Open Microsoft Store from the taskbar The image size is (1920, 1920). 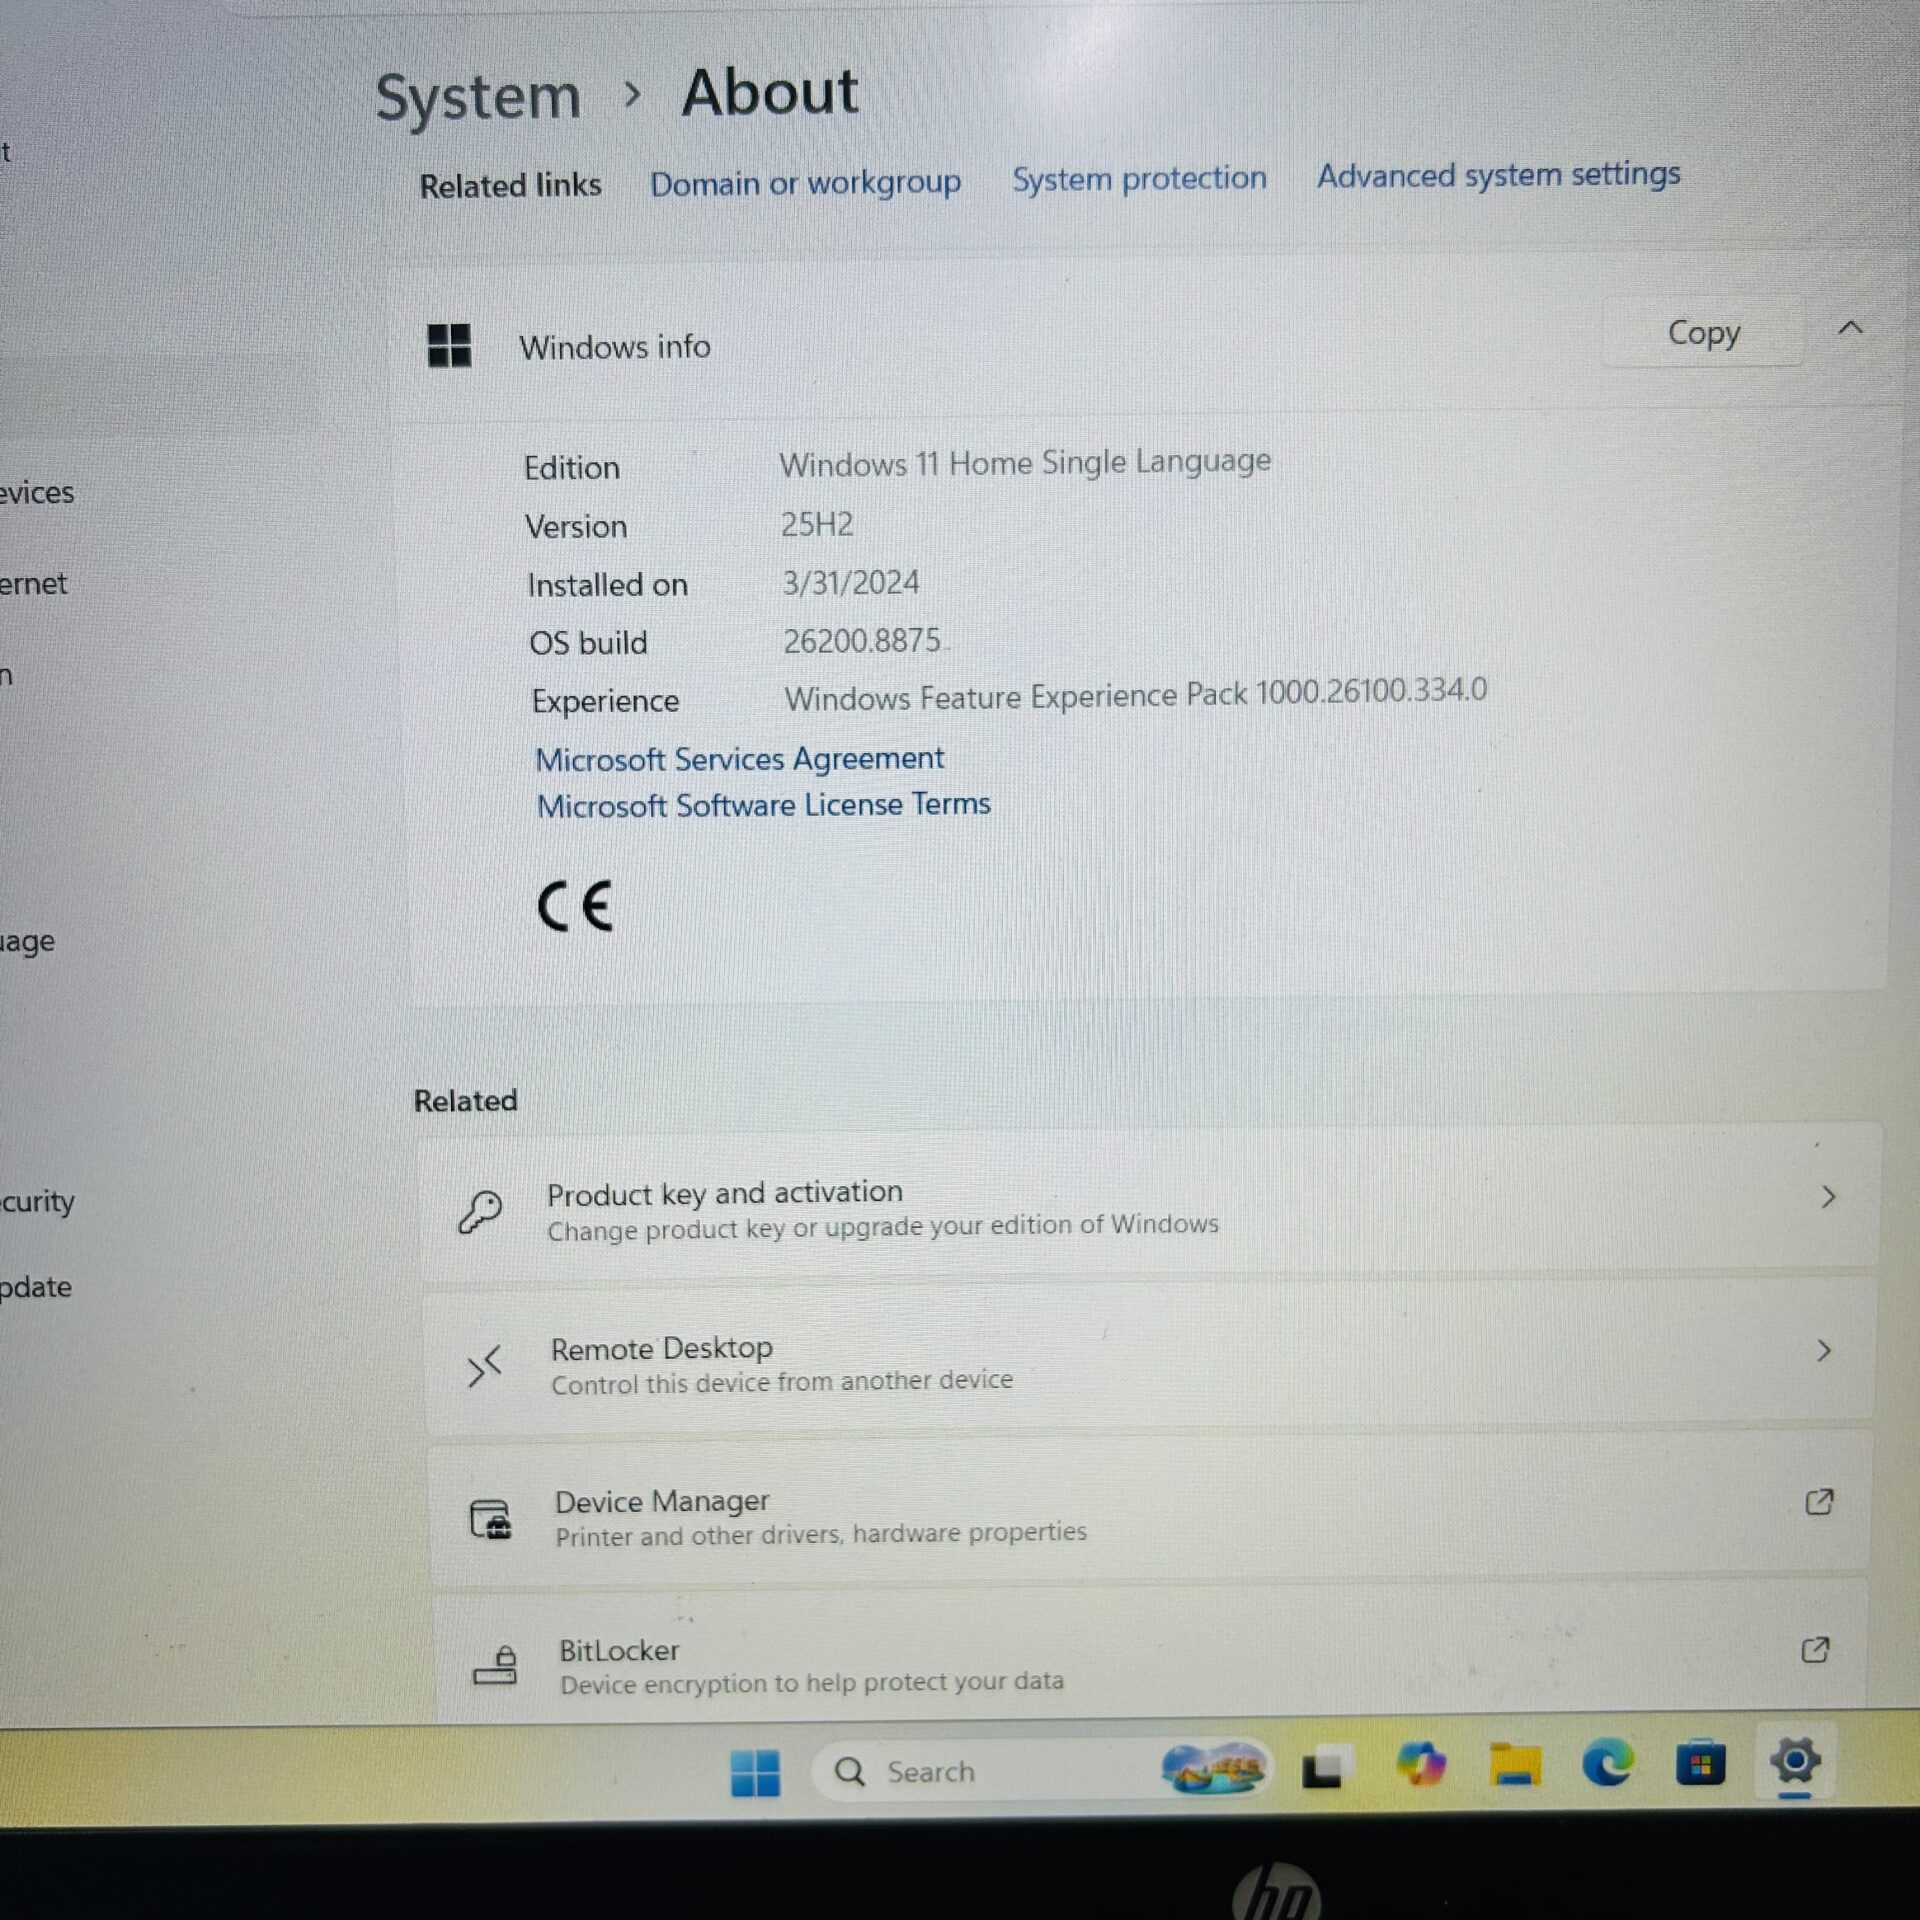[1701, 1762]
